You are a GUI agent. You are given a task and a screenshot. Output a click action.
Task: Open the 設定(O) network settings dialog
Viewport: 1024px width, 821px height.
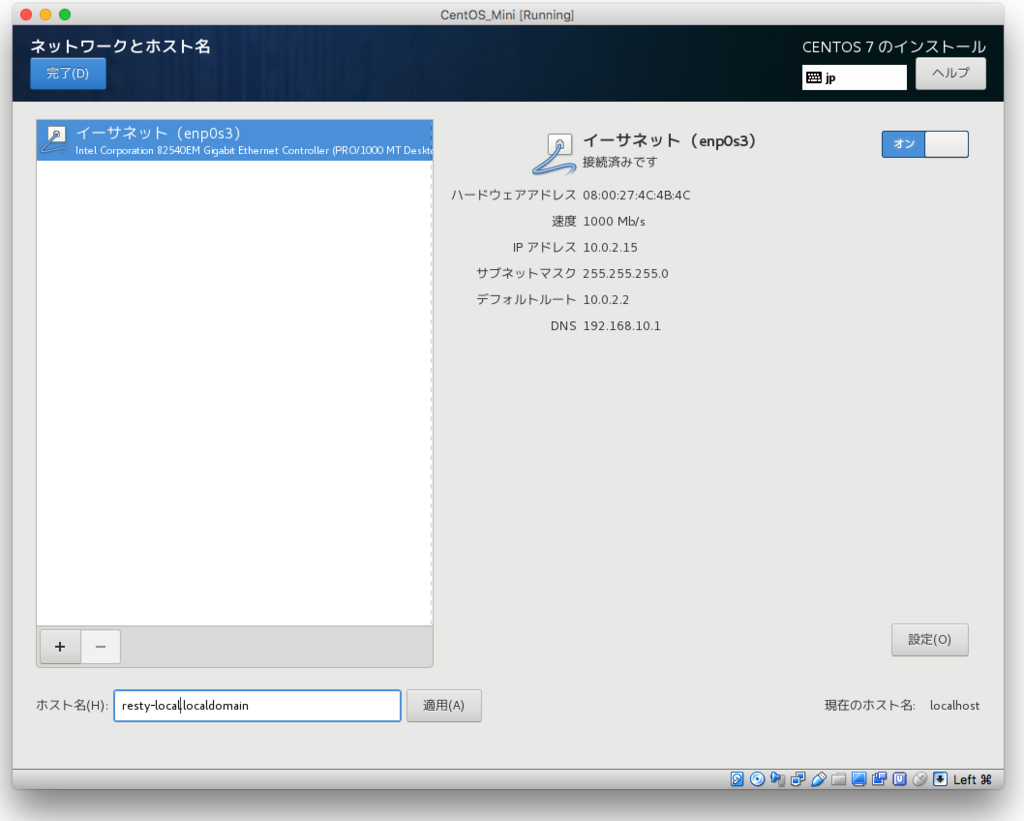929,639
